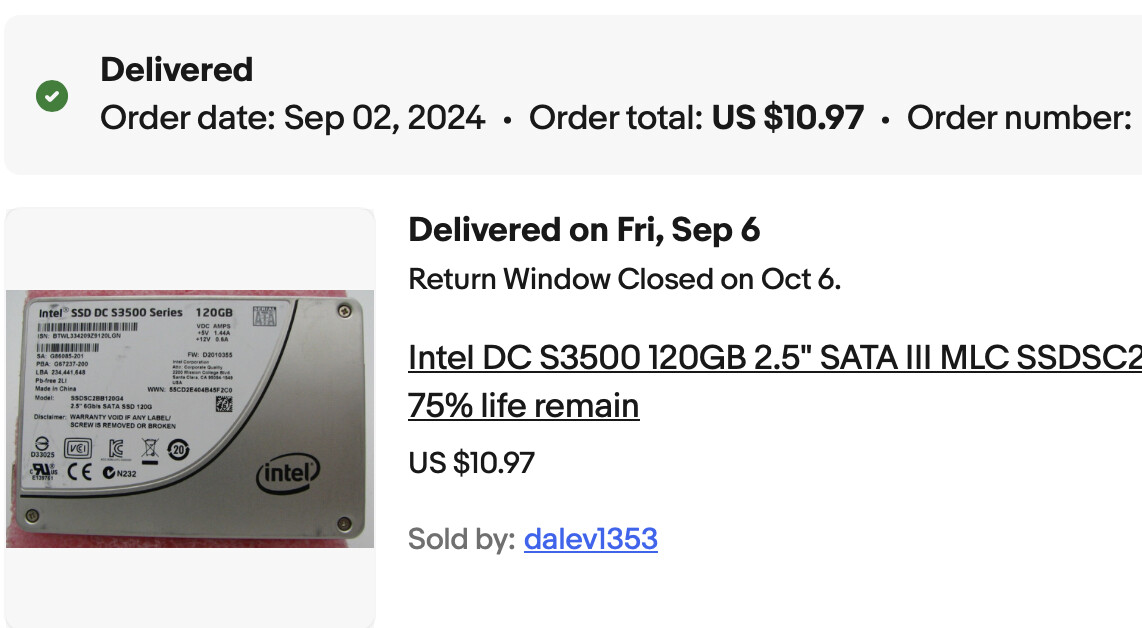Click the N232 mark on the SSD label
The height and width of the screenshot is (628, 1142).
click(119, 473)
